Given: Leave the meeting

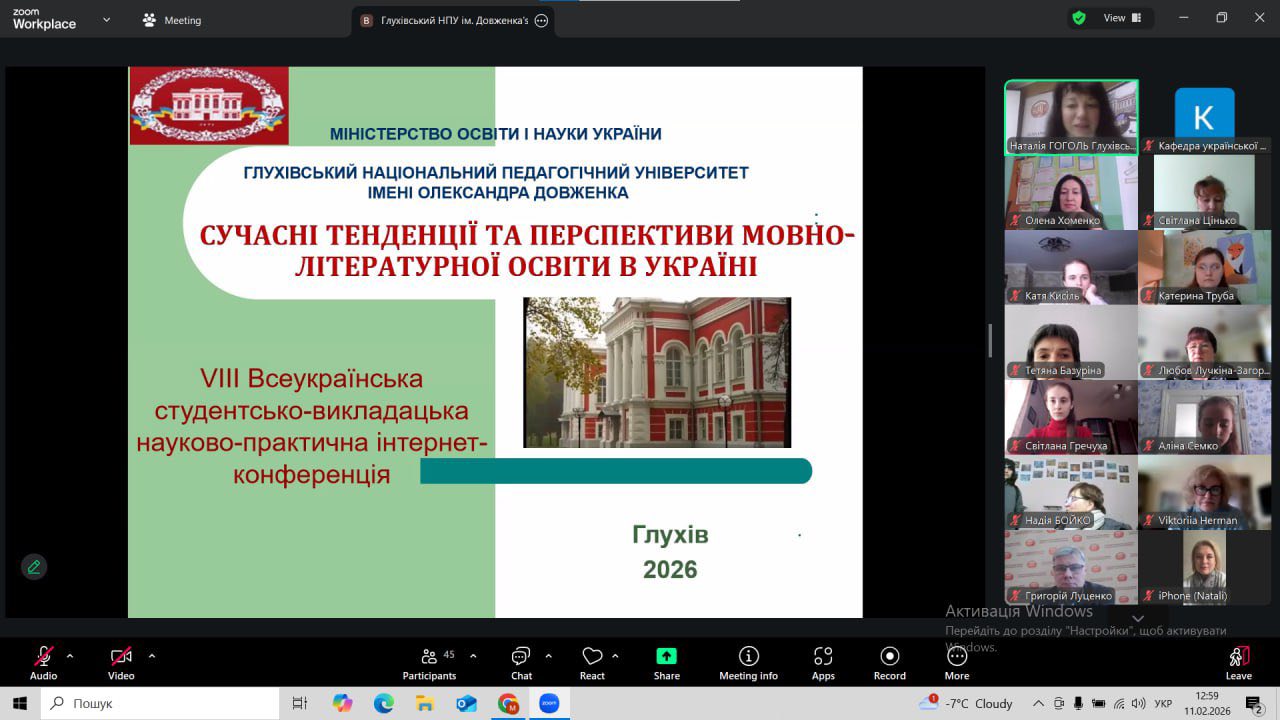Looking at the screenshot, I should pos(1238,662).
